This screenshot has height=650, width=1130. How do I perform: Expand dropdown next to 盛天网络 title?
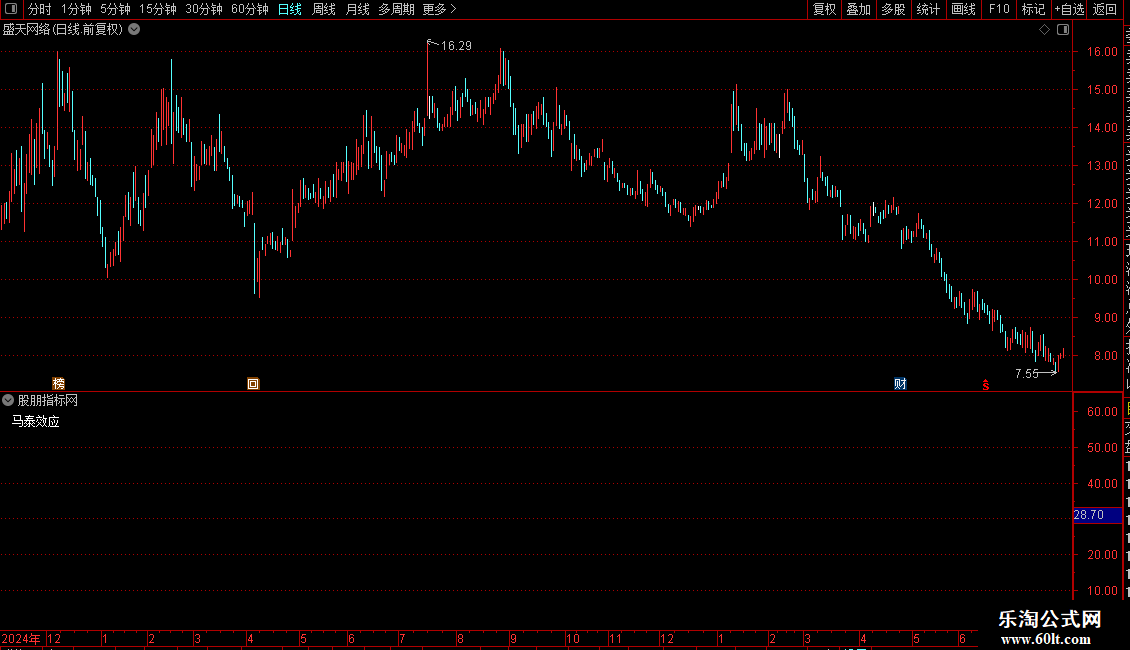(x=134, y=30)
